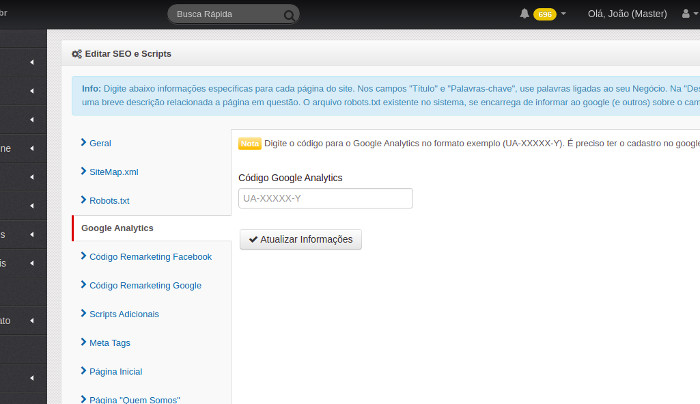This screenshot has height=404, width=700.
Task: Click the Busca Rápida search field
Action: tap(233, 14)
